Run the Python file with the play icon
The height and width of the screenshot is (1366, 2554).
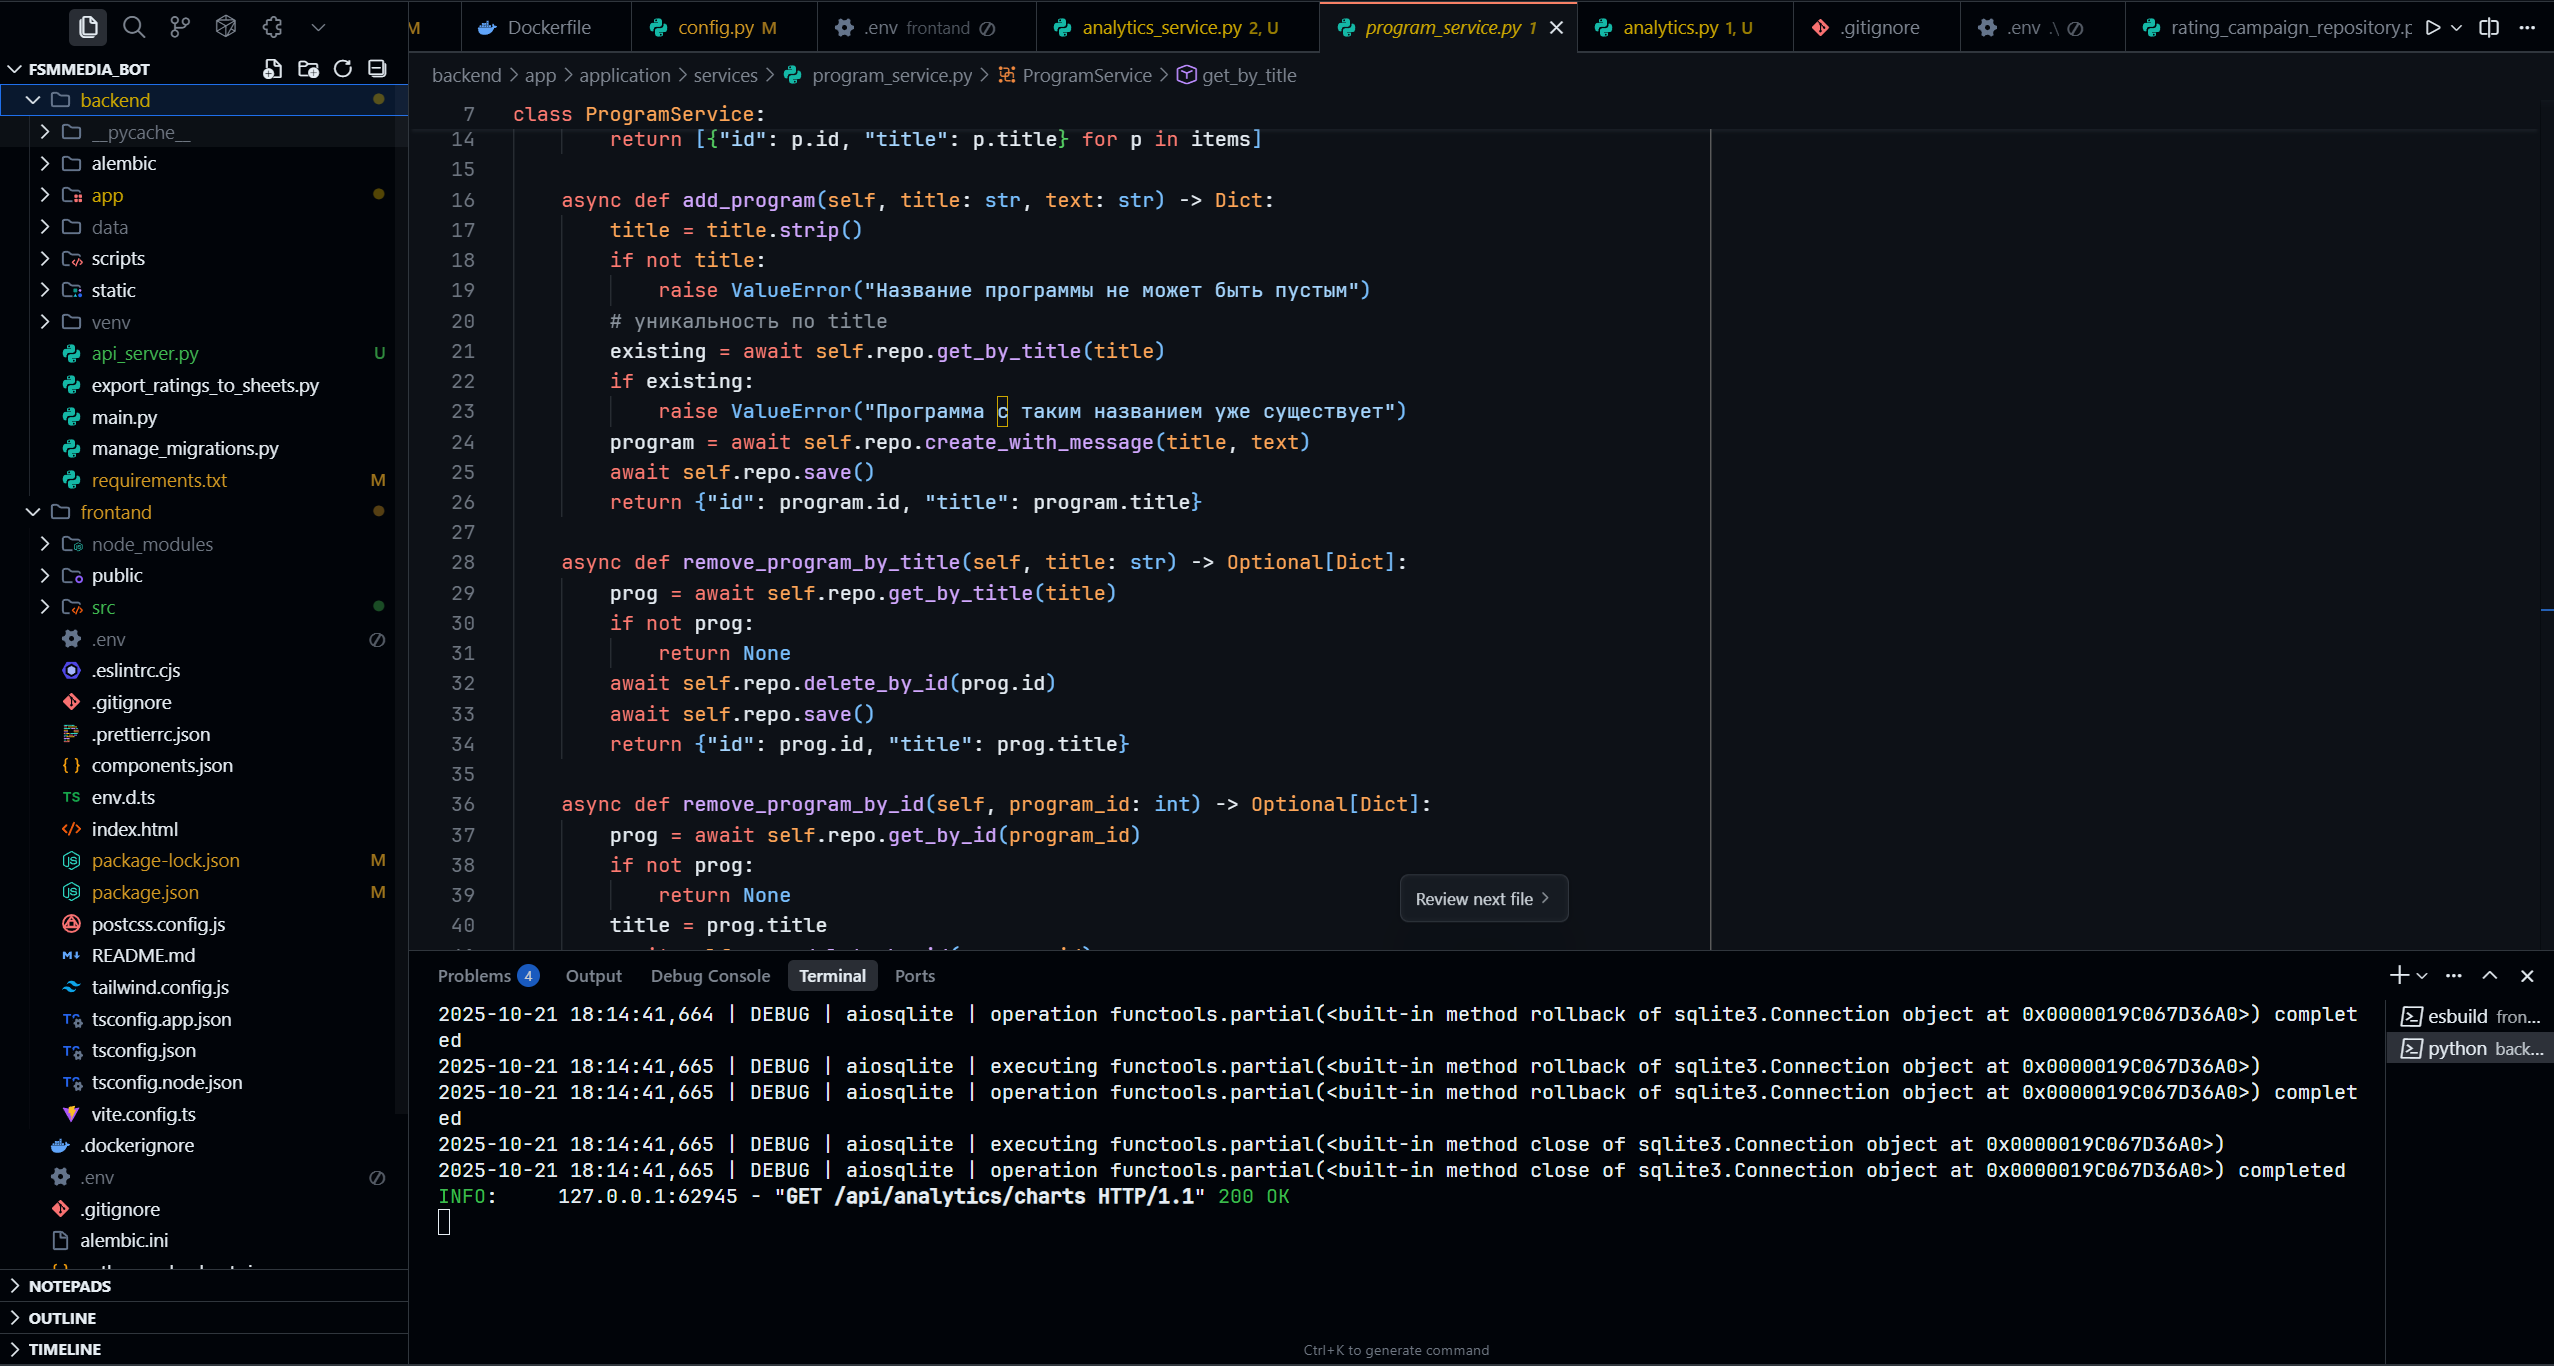pos(2432,28)
